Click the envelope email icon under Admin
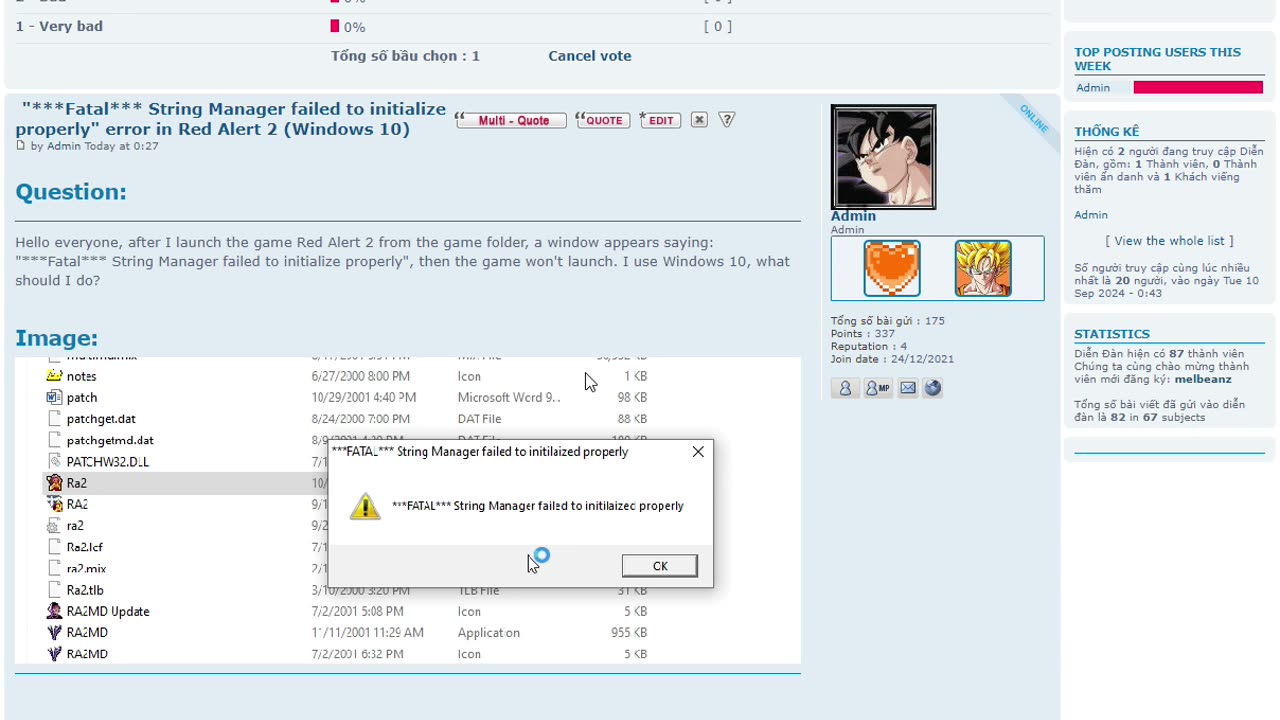Screen dimensions: 1280x720 coord(908,388)
